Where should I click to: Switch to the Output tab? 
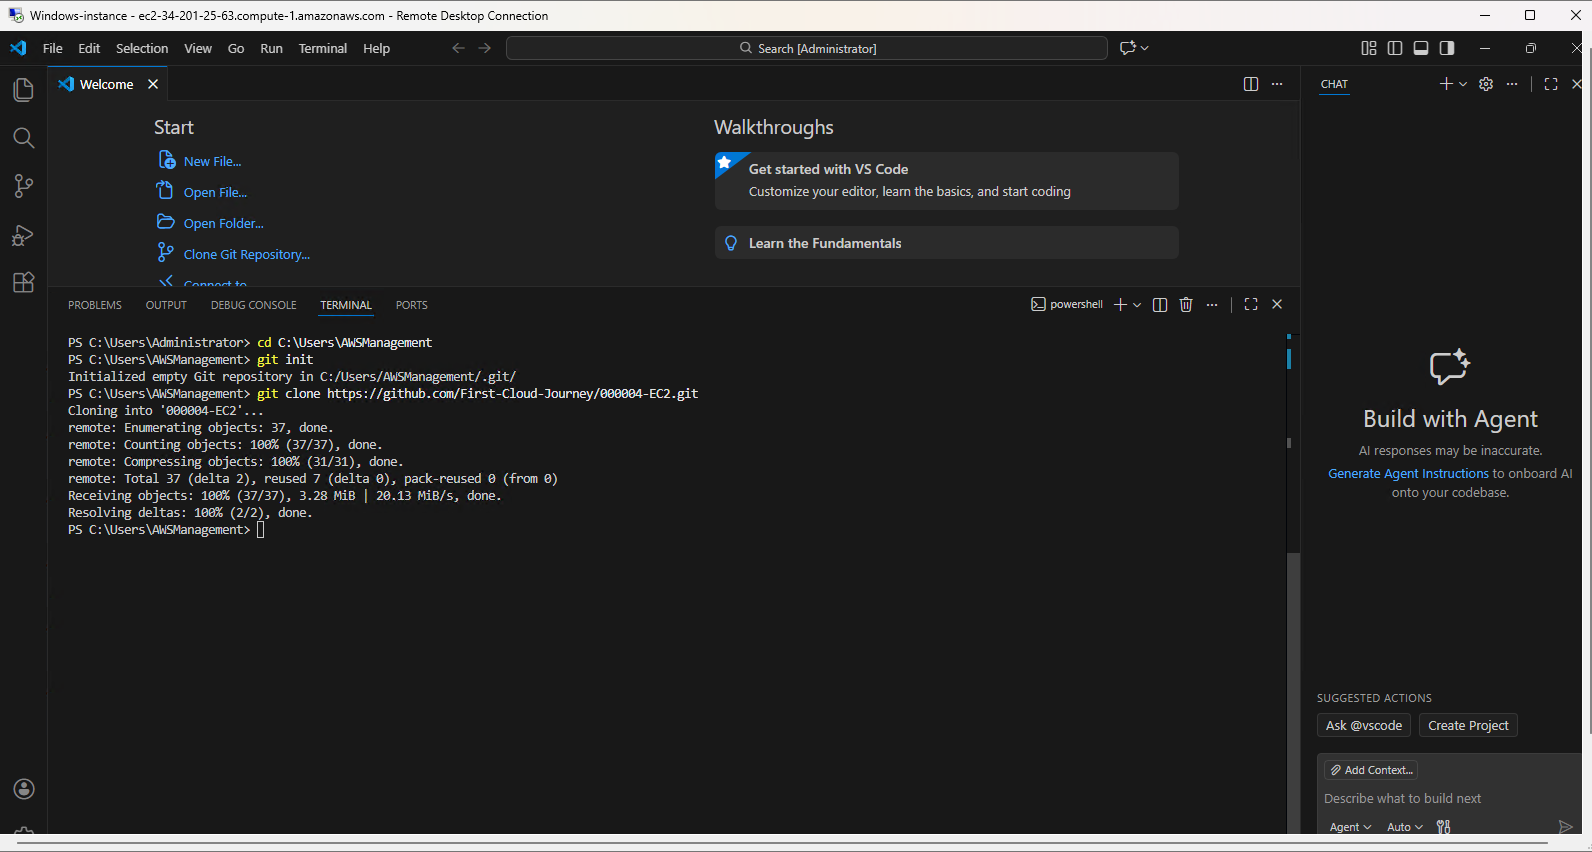click(x=166, y=305)
